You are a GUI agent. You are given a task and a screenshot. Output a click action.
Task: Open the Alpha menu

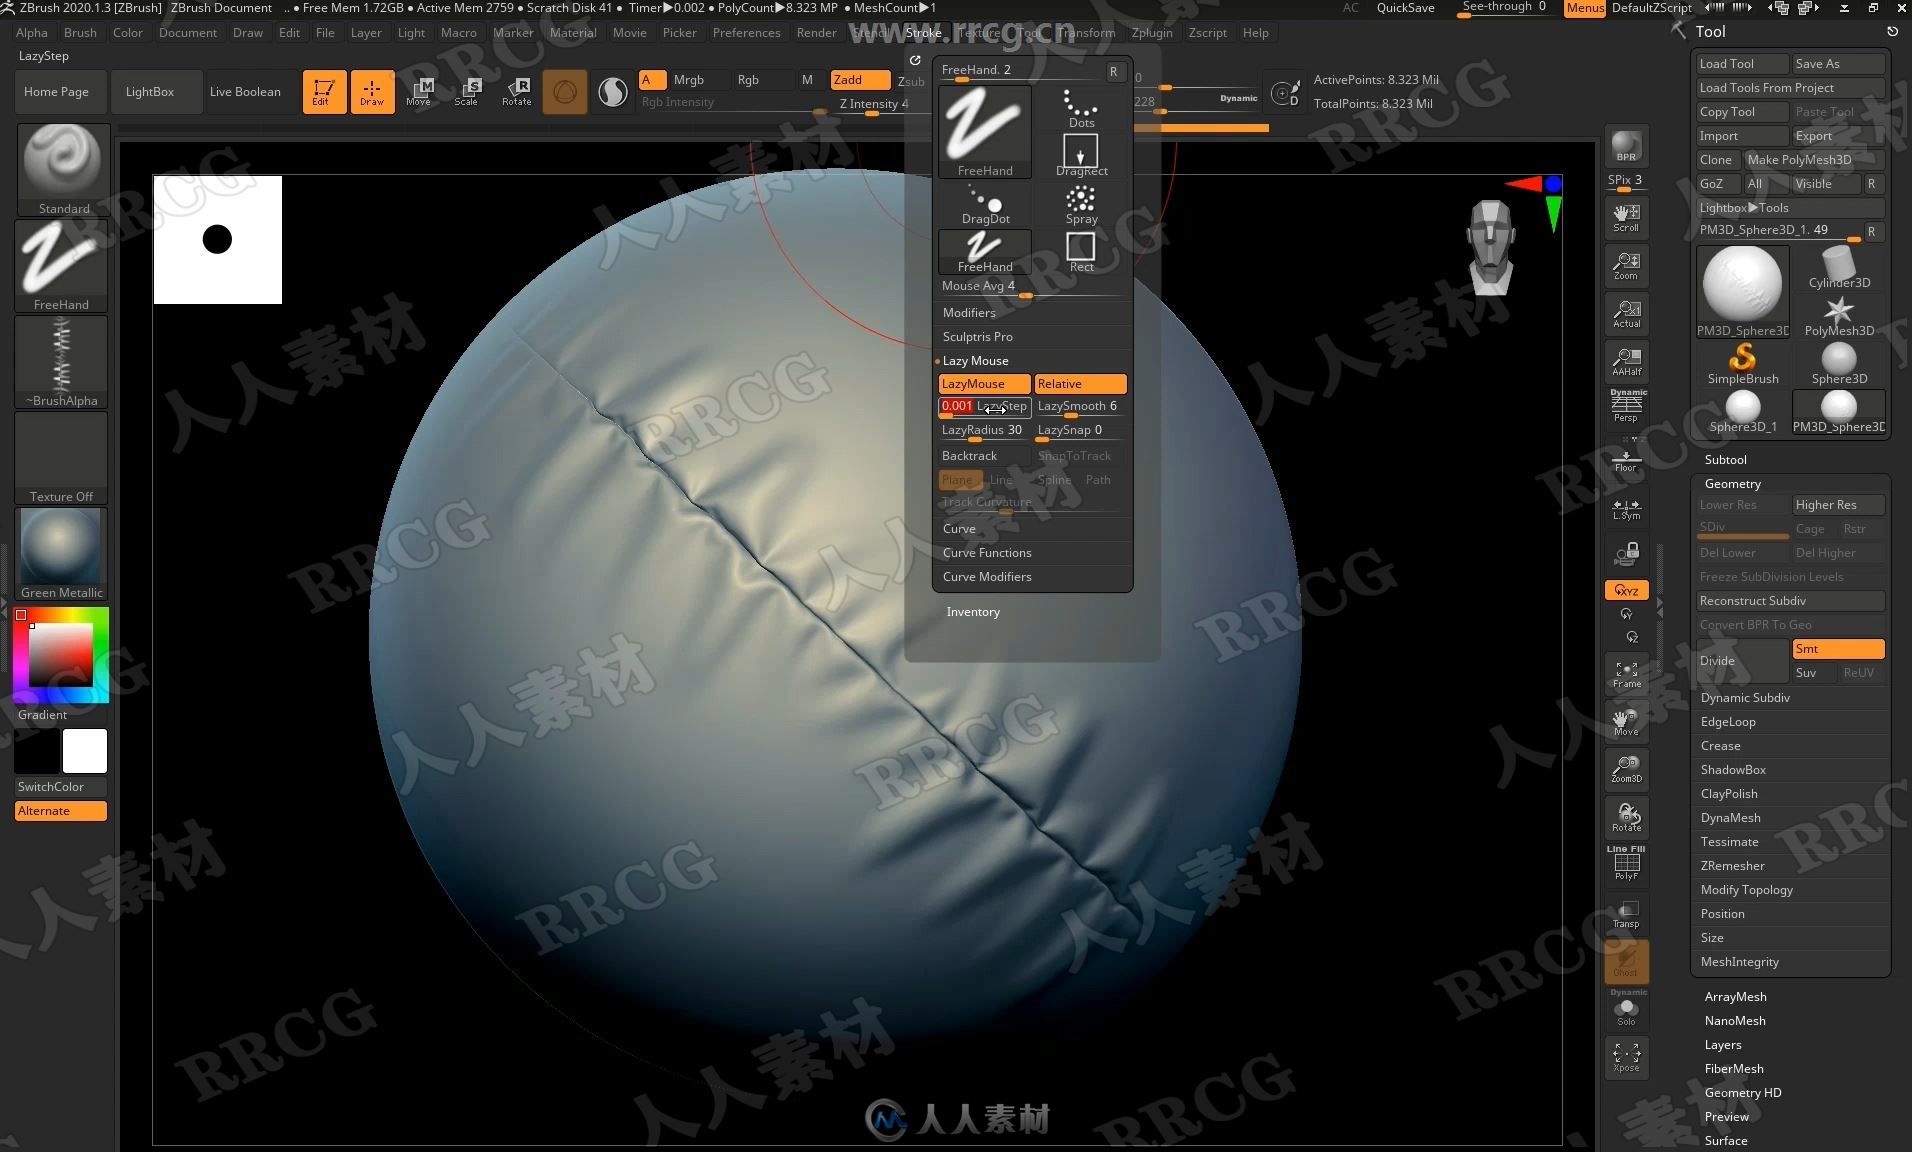(31, 33)
